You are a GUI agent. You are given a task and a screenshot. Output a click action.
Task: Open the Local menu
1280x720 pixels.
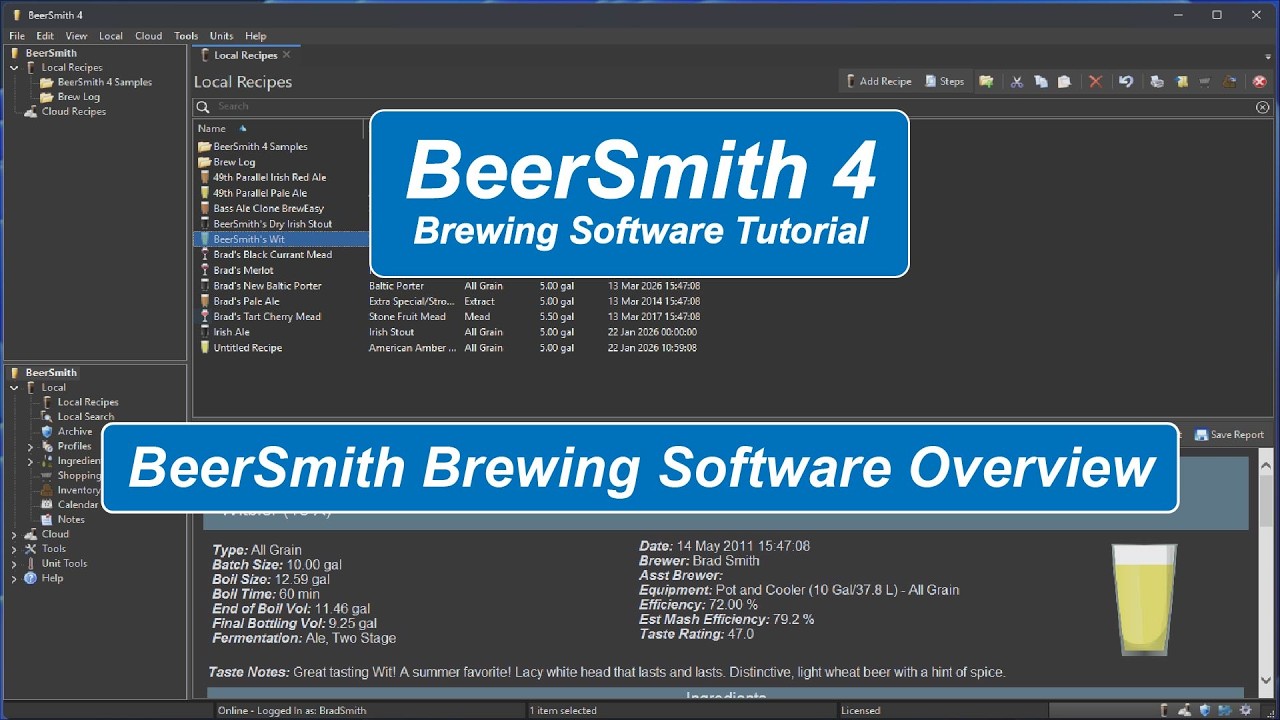[x=111, y=36]
